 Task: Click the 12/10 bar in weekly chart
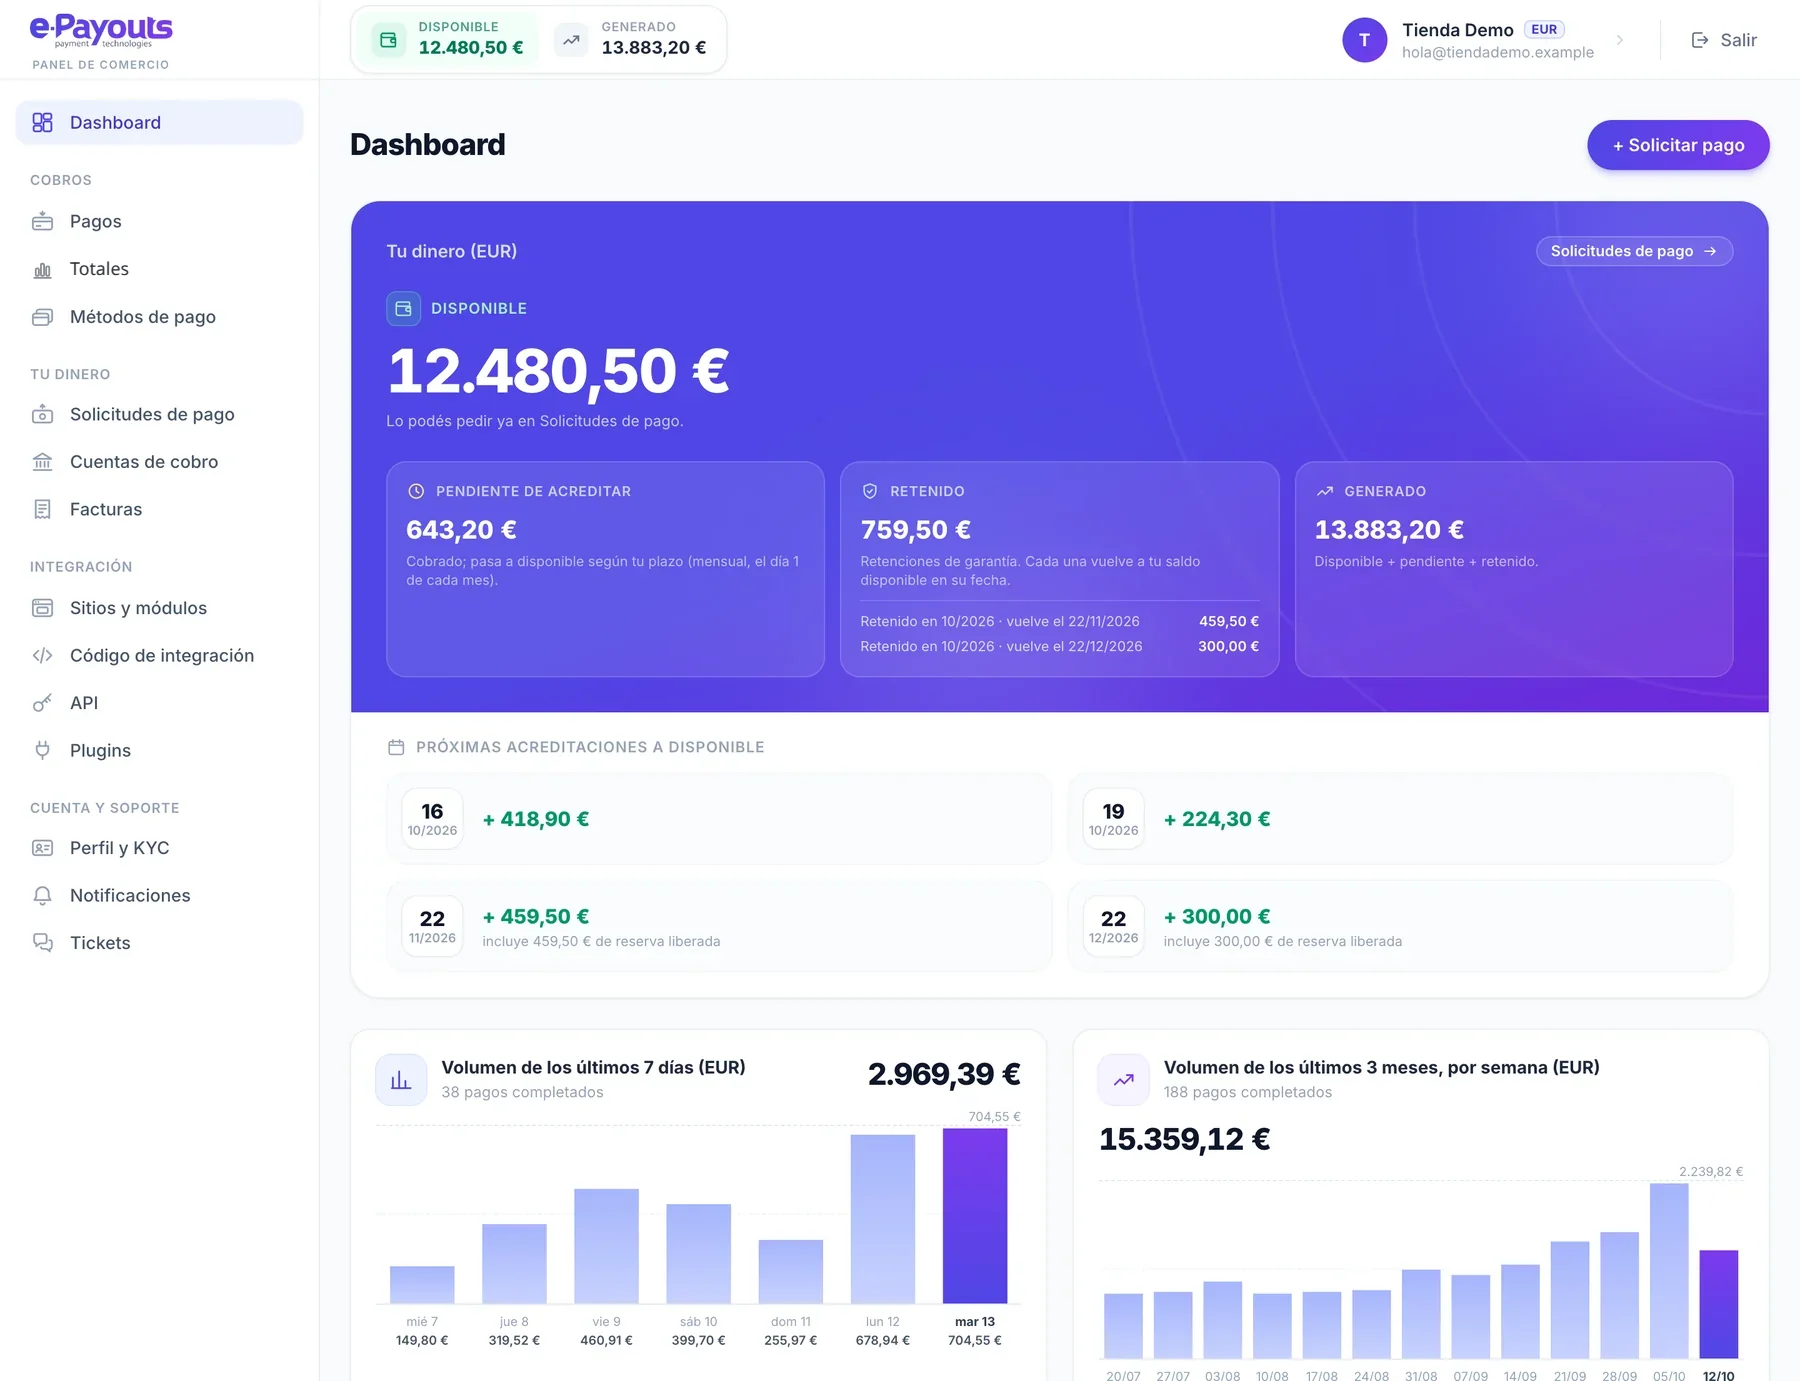pyautogui.click(x=1719, y=1304)
